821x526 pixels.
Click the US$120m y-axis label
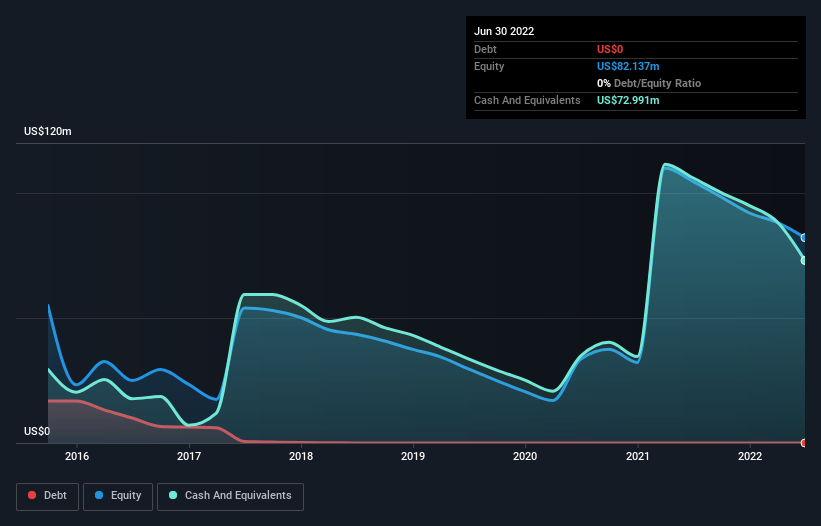click(48, 131)
